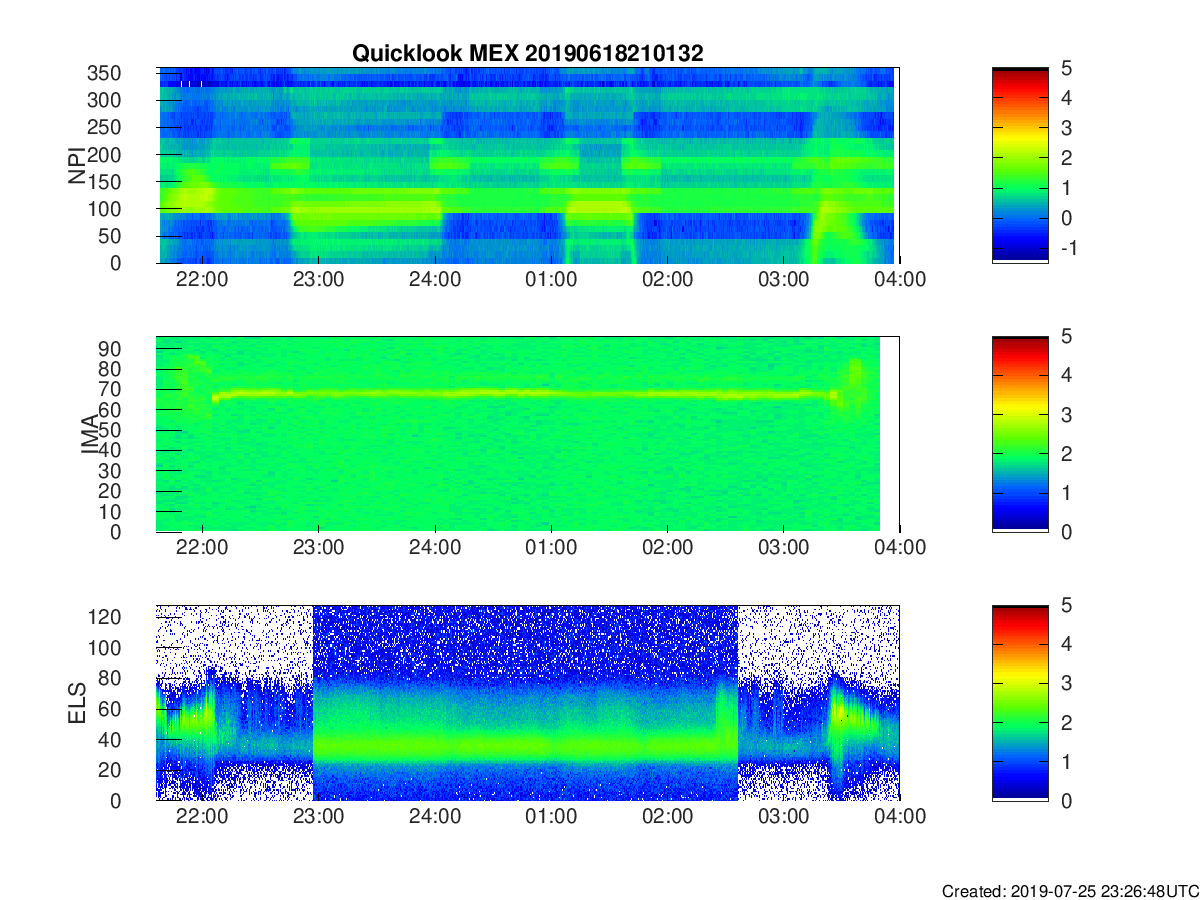This screenshot has width=1200, height=900.
Task: Click the ELS spectrogram plot area
Action: pos(528,703)
